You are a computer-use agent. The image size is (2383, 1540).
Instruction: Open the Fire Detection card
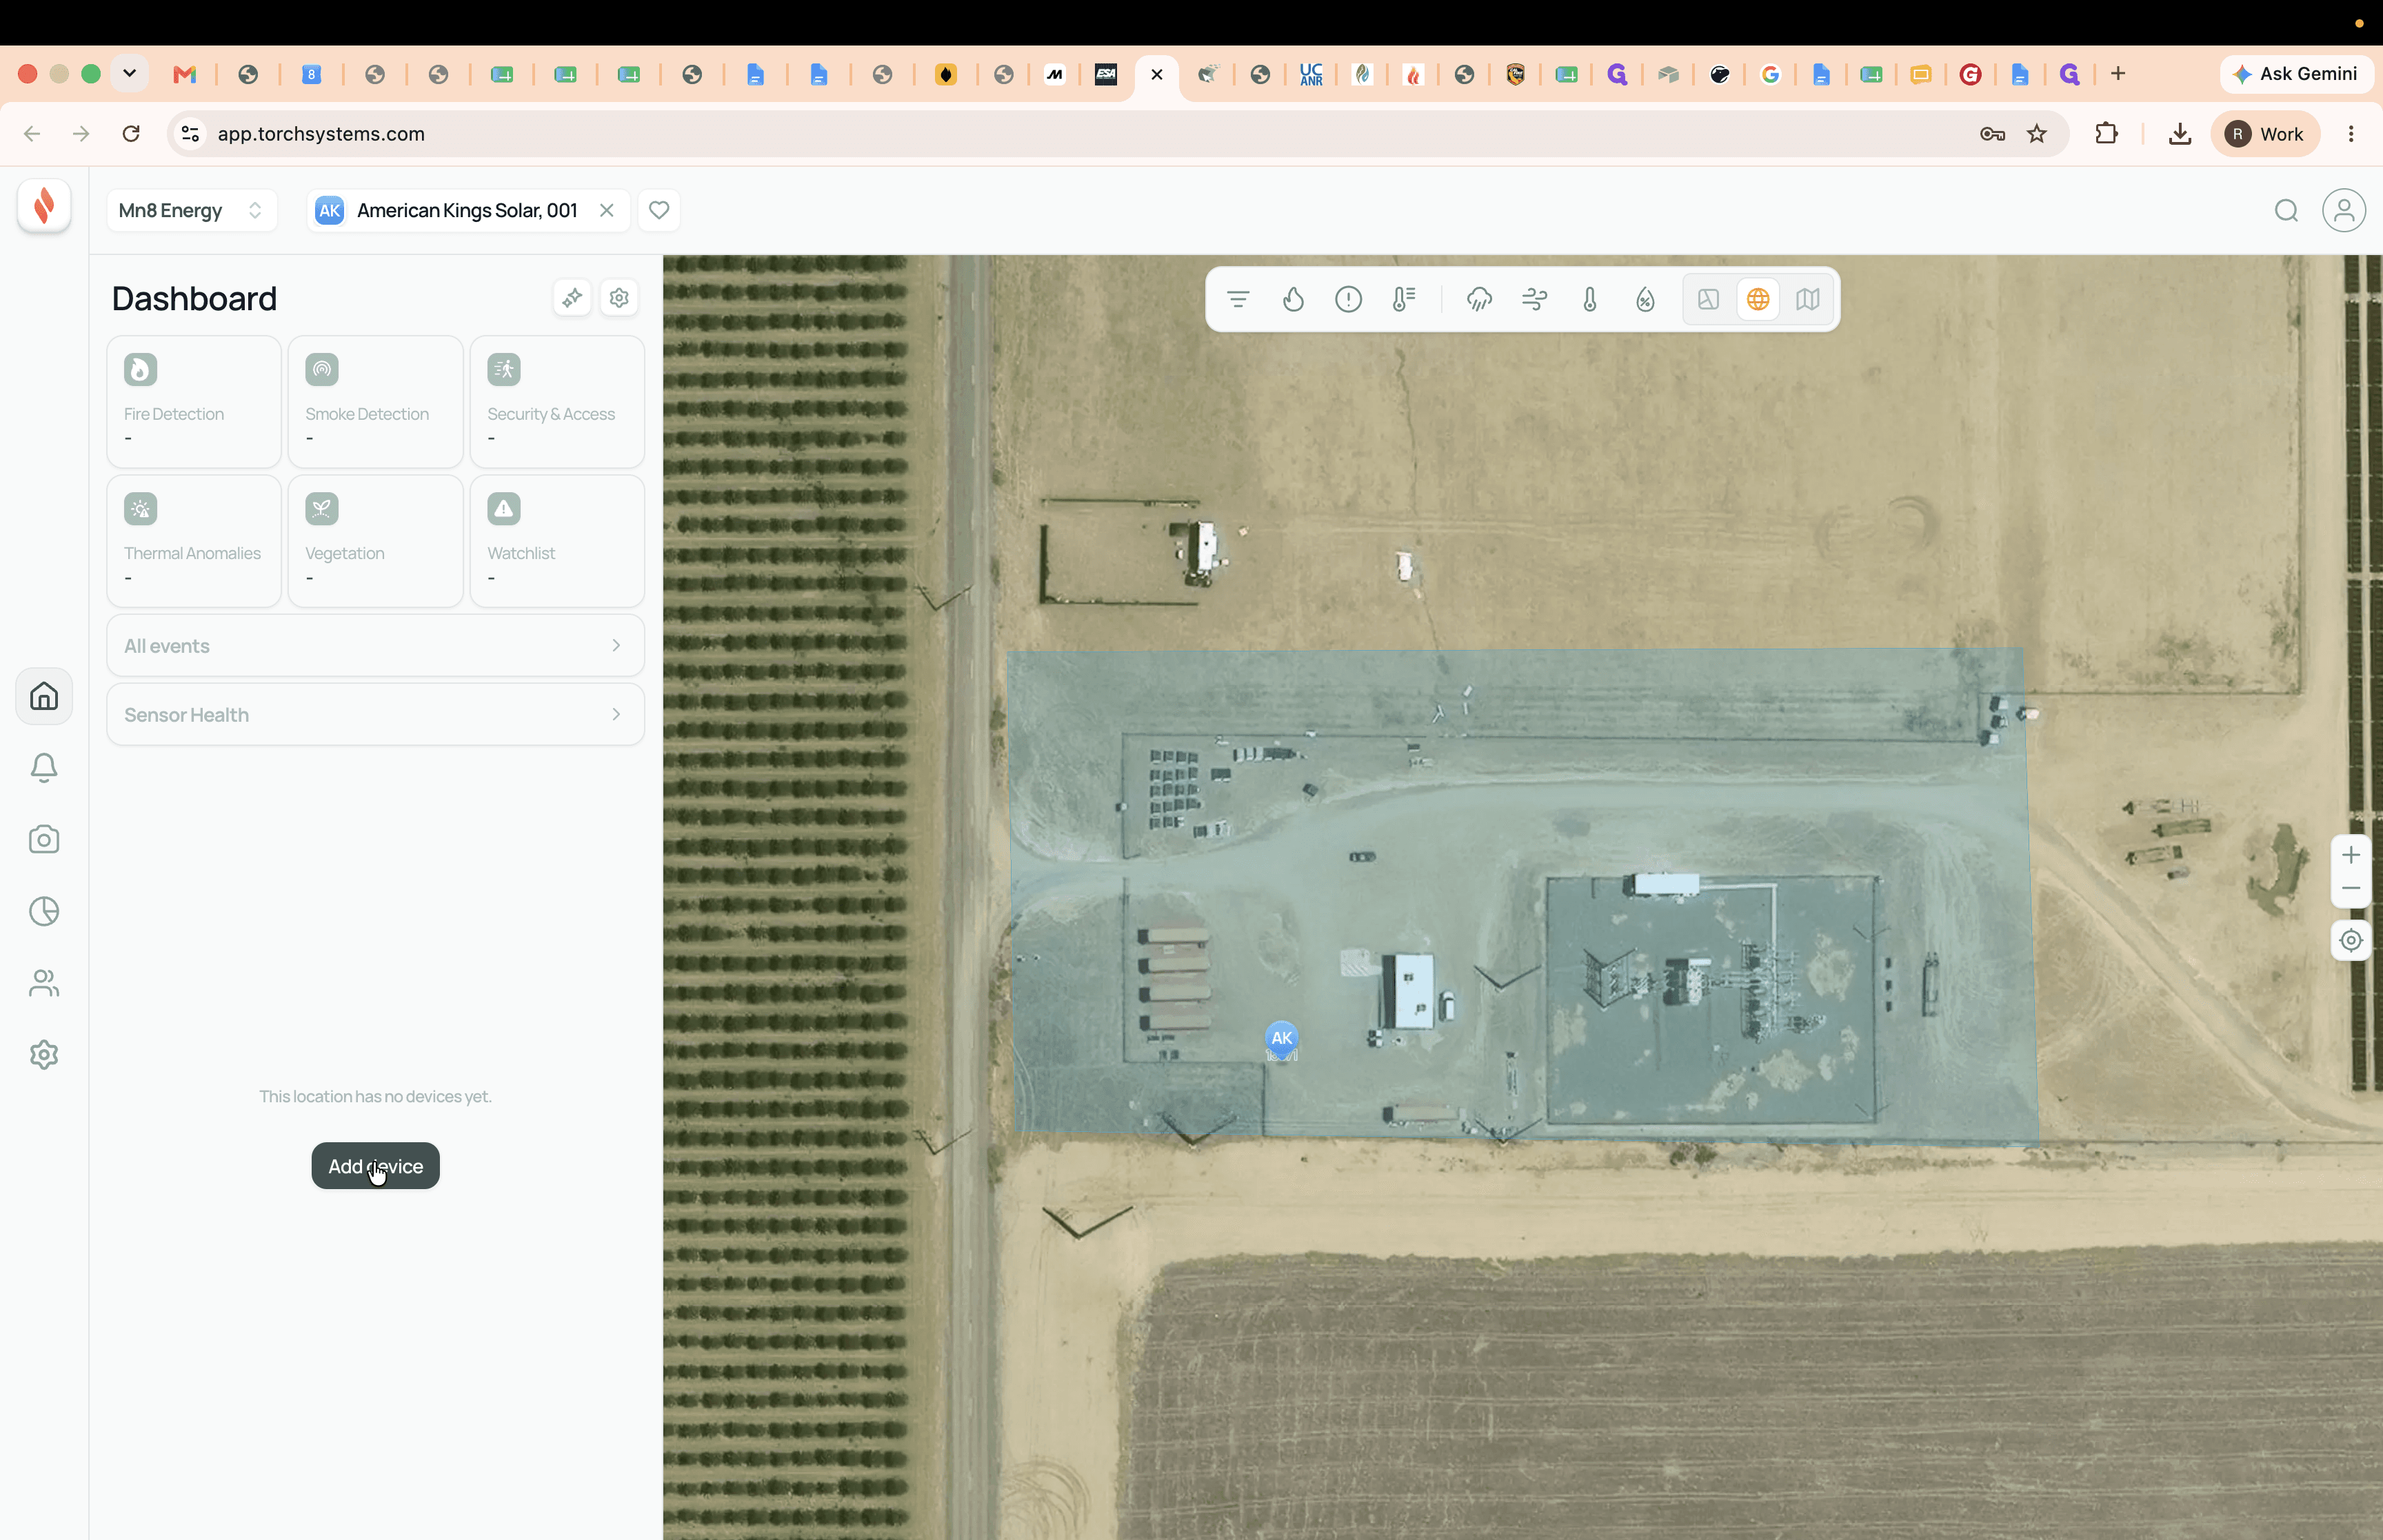tap(194, 402)
